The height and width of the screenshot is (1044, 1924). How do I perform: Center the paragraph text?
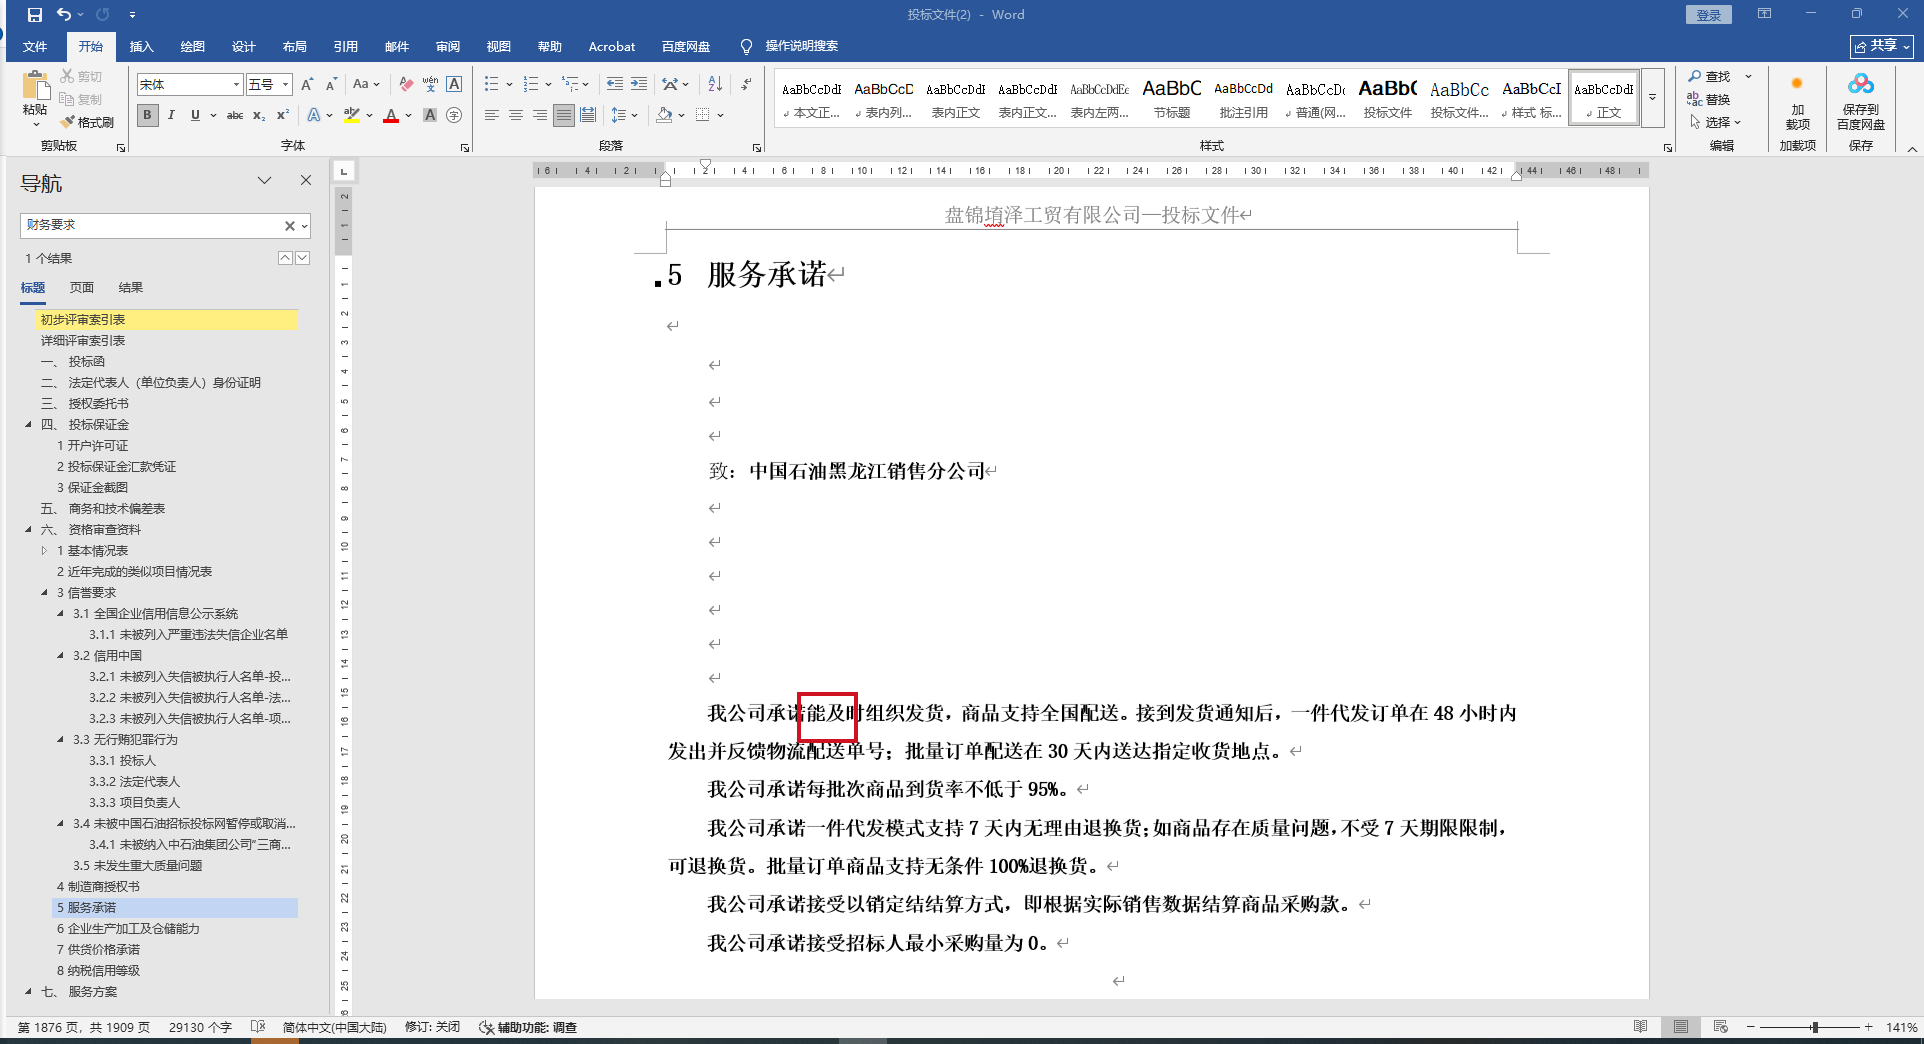coord(516,115)
